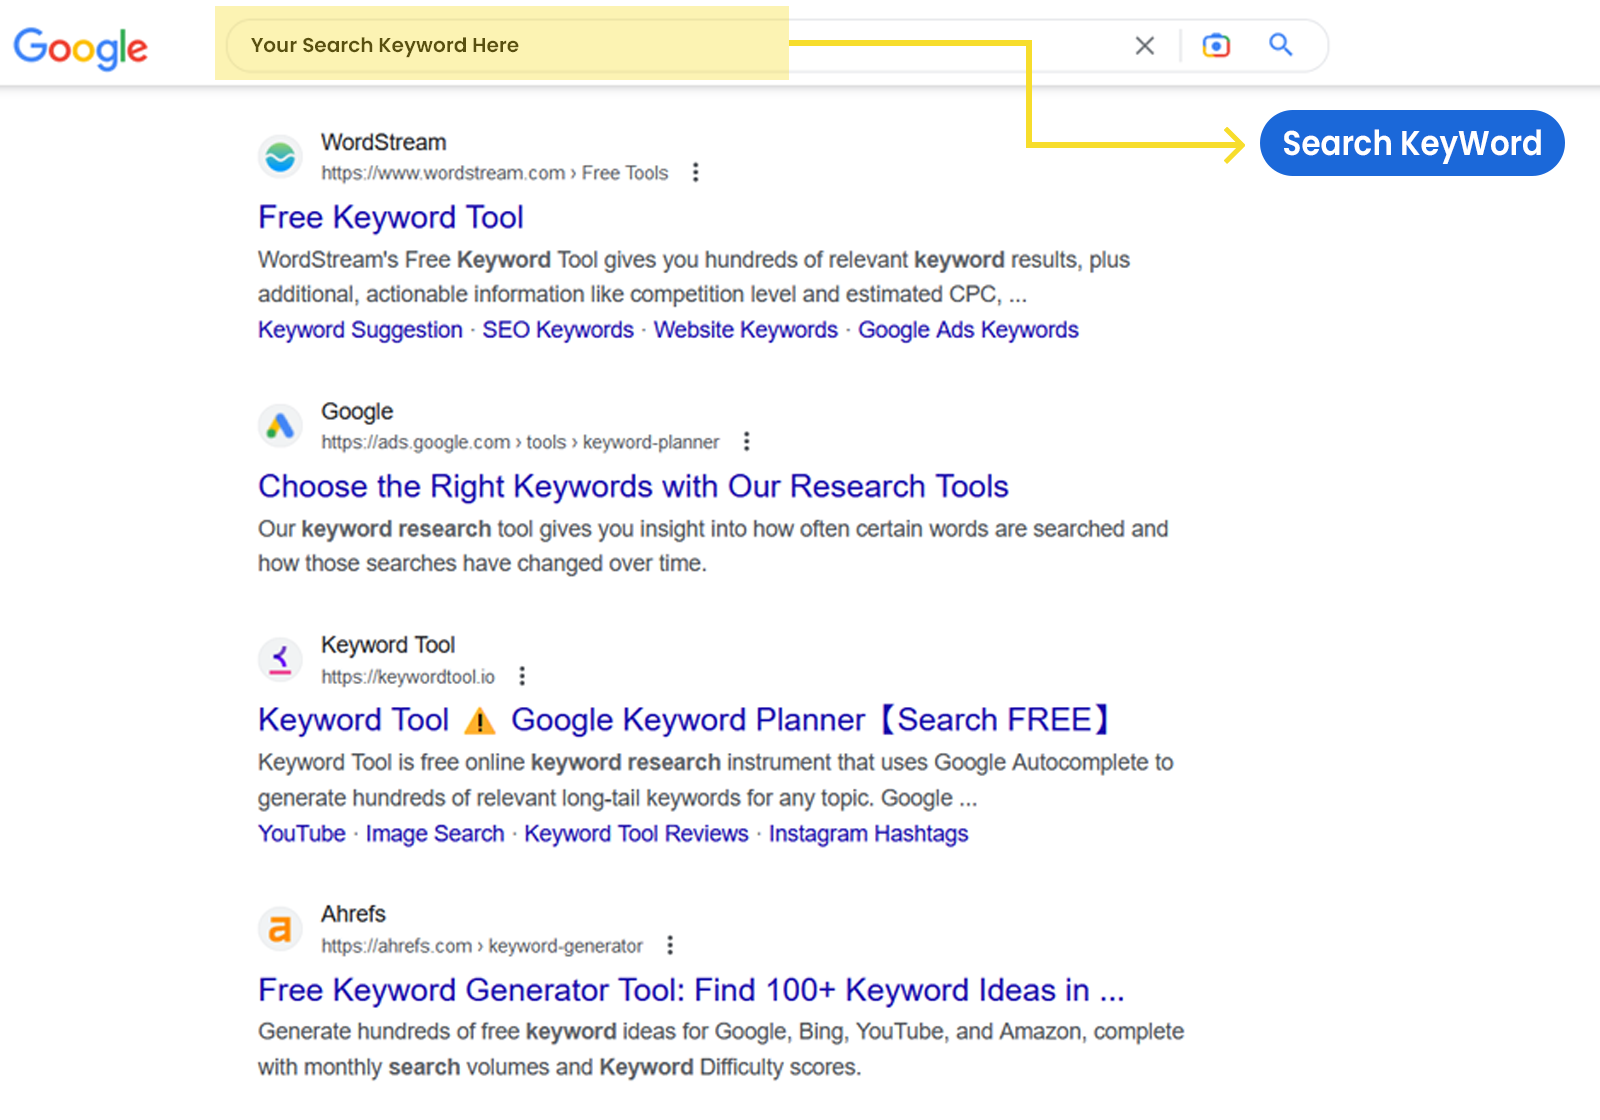Viewport: 1600px width, 1120px height.
Task: Open Keyword Tool Reviews sitelink
Action: pos(636,834)
